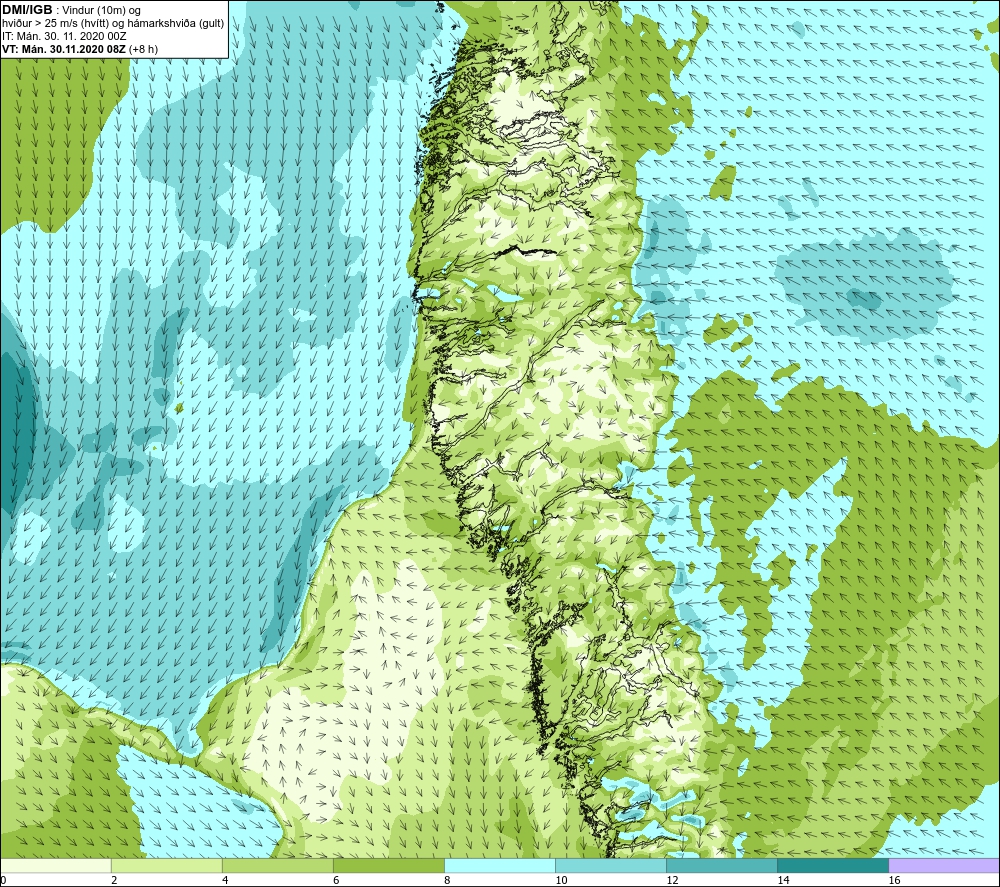Click the 6-8 m/s dark green swatch
This screenshot has width=1000, height=887.
tap(389, 865)
